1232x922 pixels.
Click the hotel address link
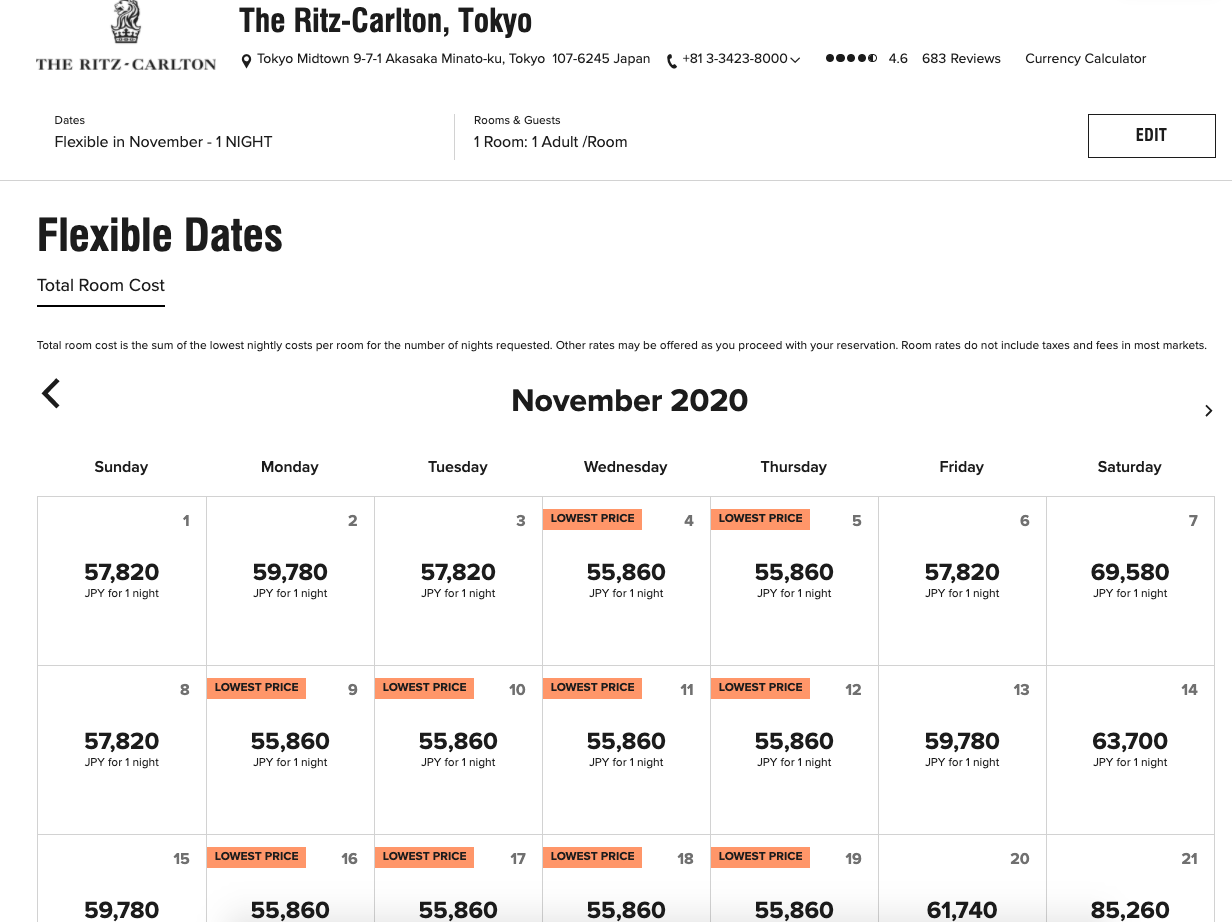453,59
